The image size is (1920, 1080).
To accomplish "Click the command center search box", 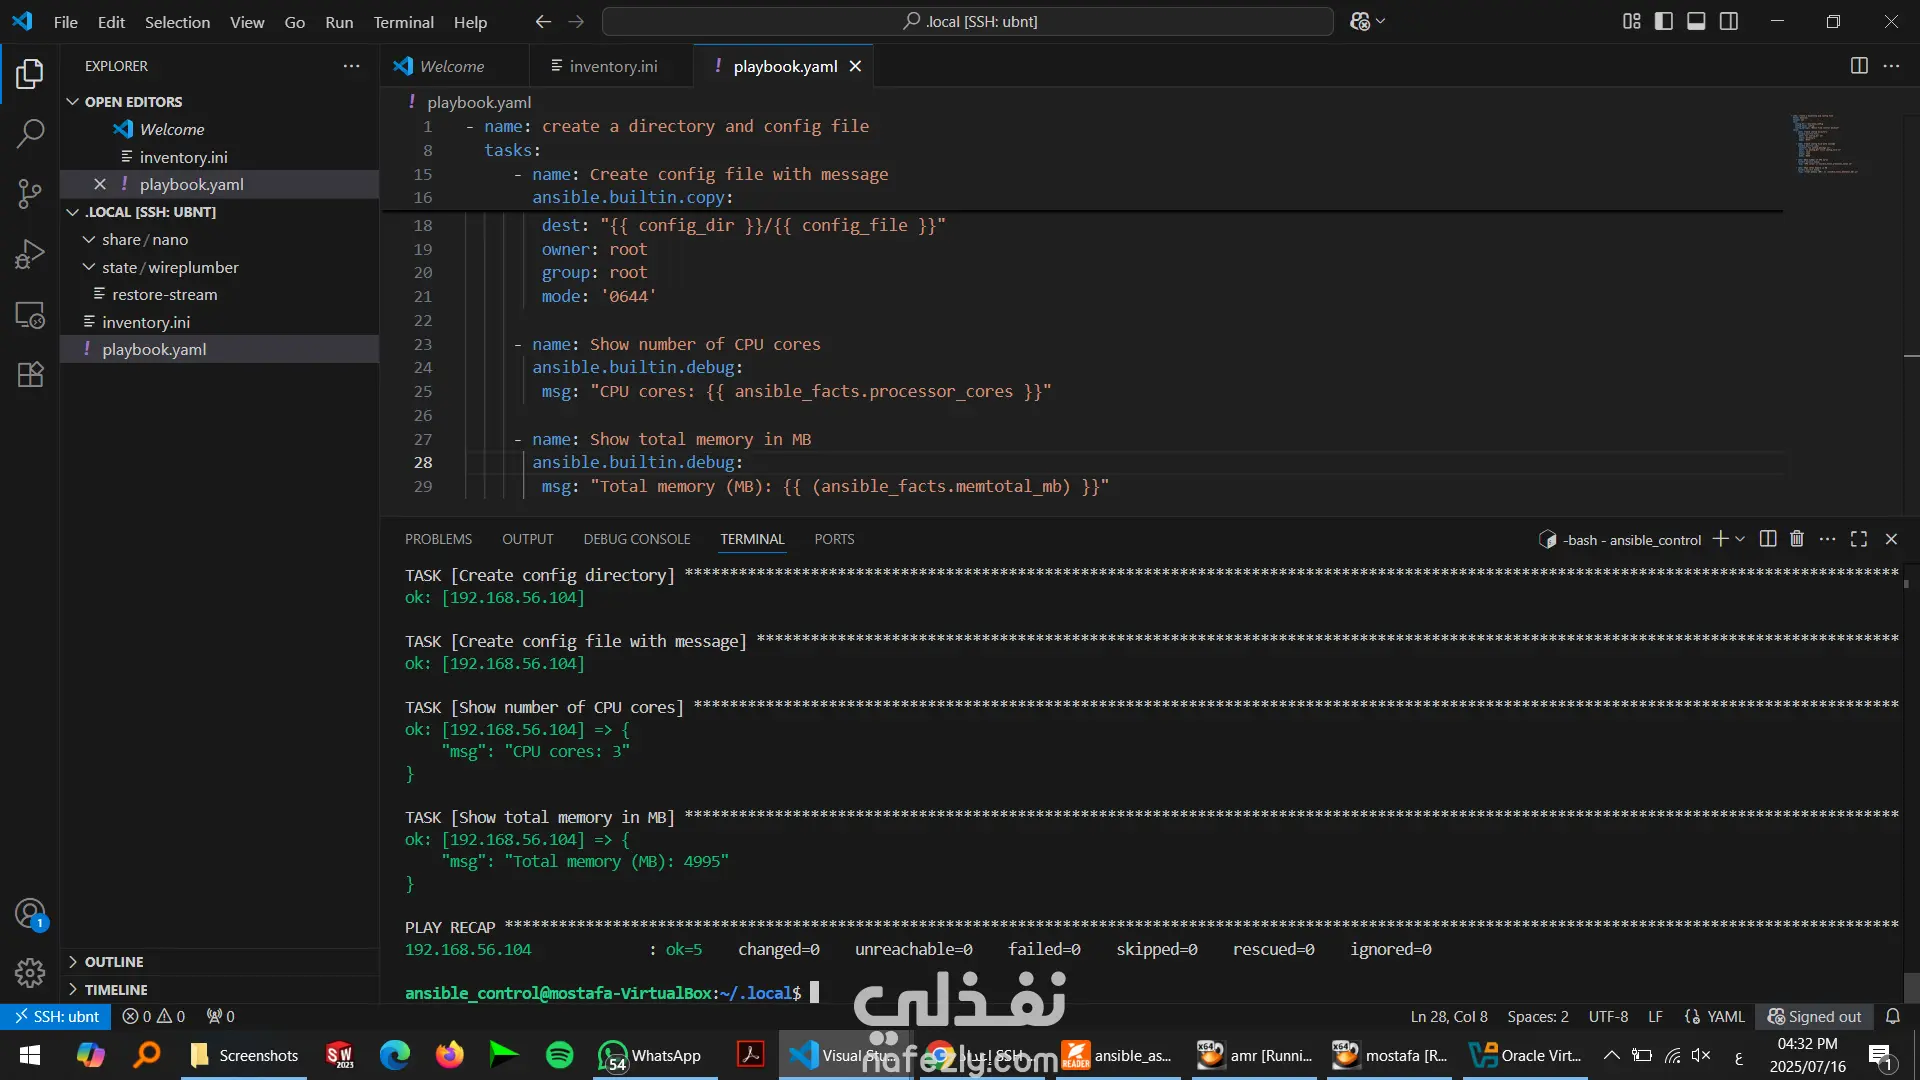I will click(x=968, y=21).
